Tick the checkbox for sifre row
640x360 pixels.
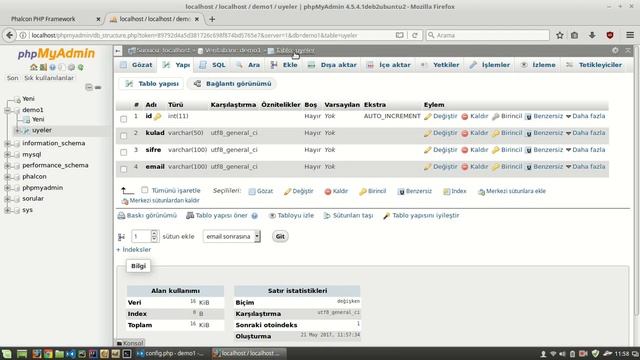[124, 152]
